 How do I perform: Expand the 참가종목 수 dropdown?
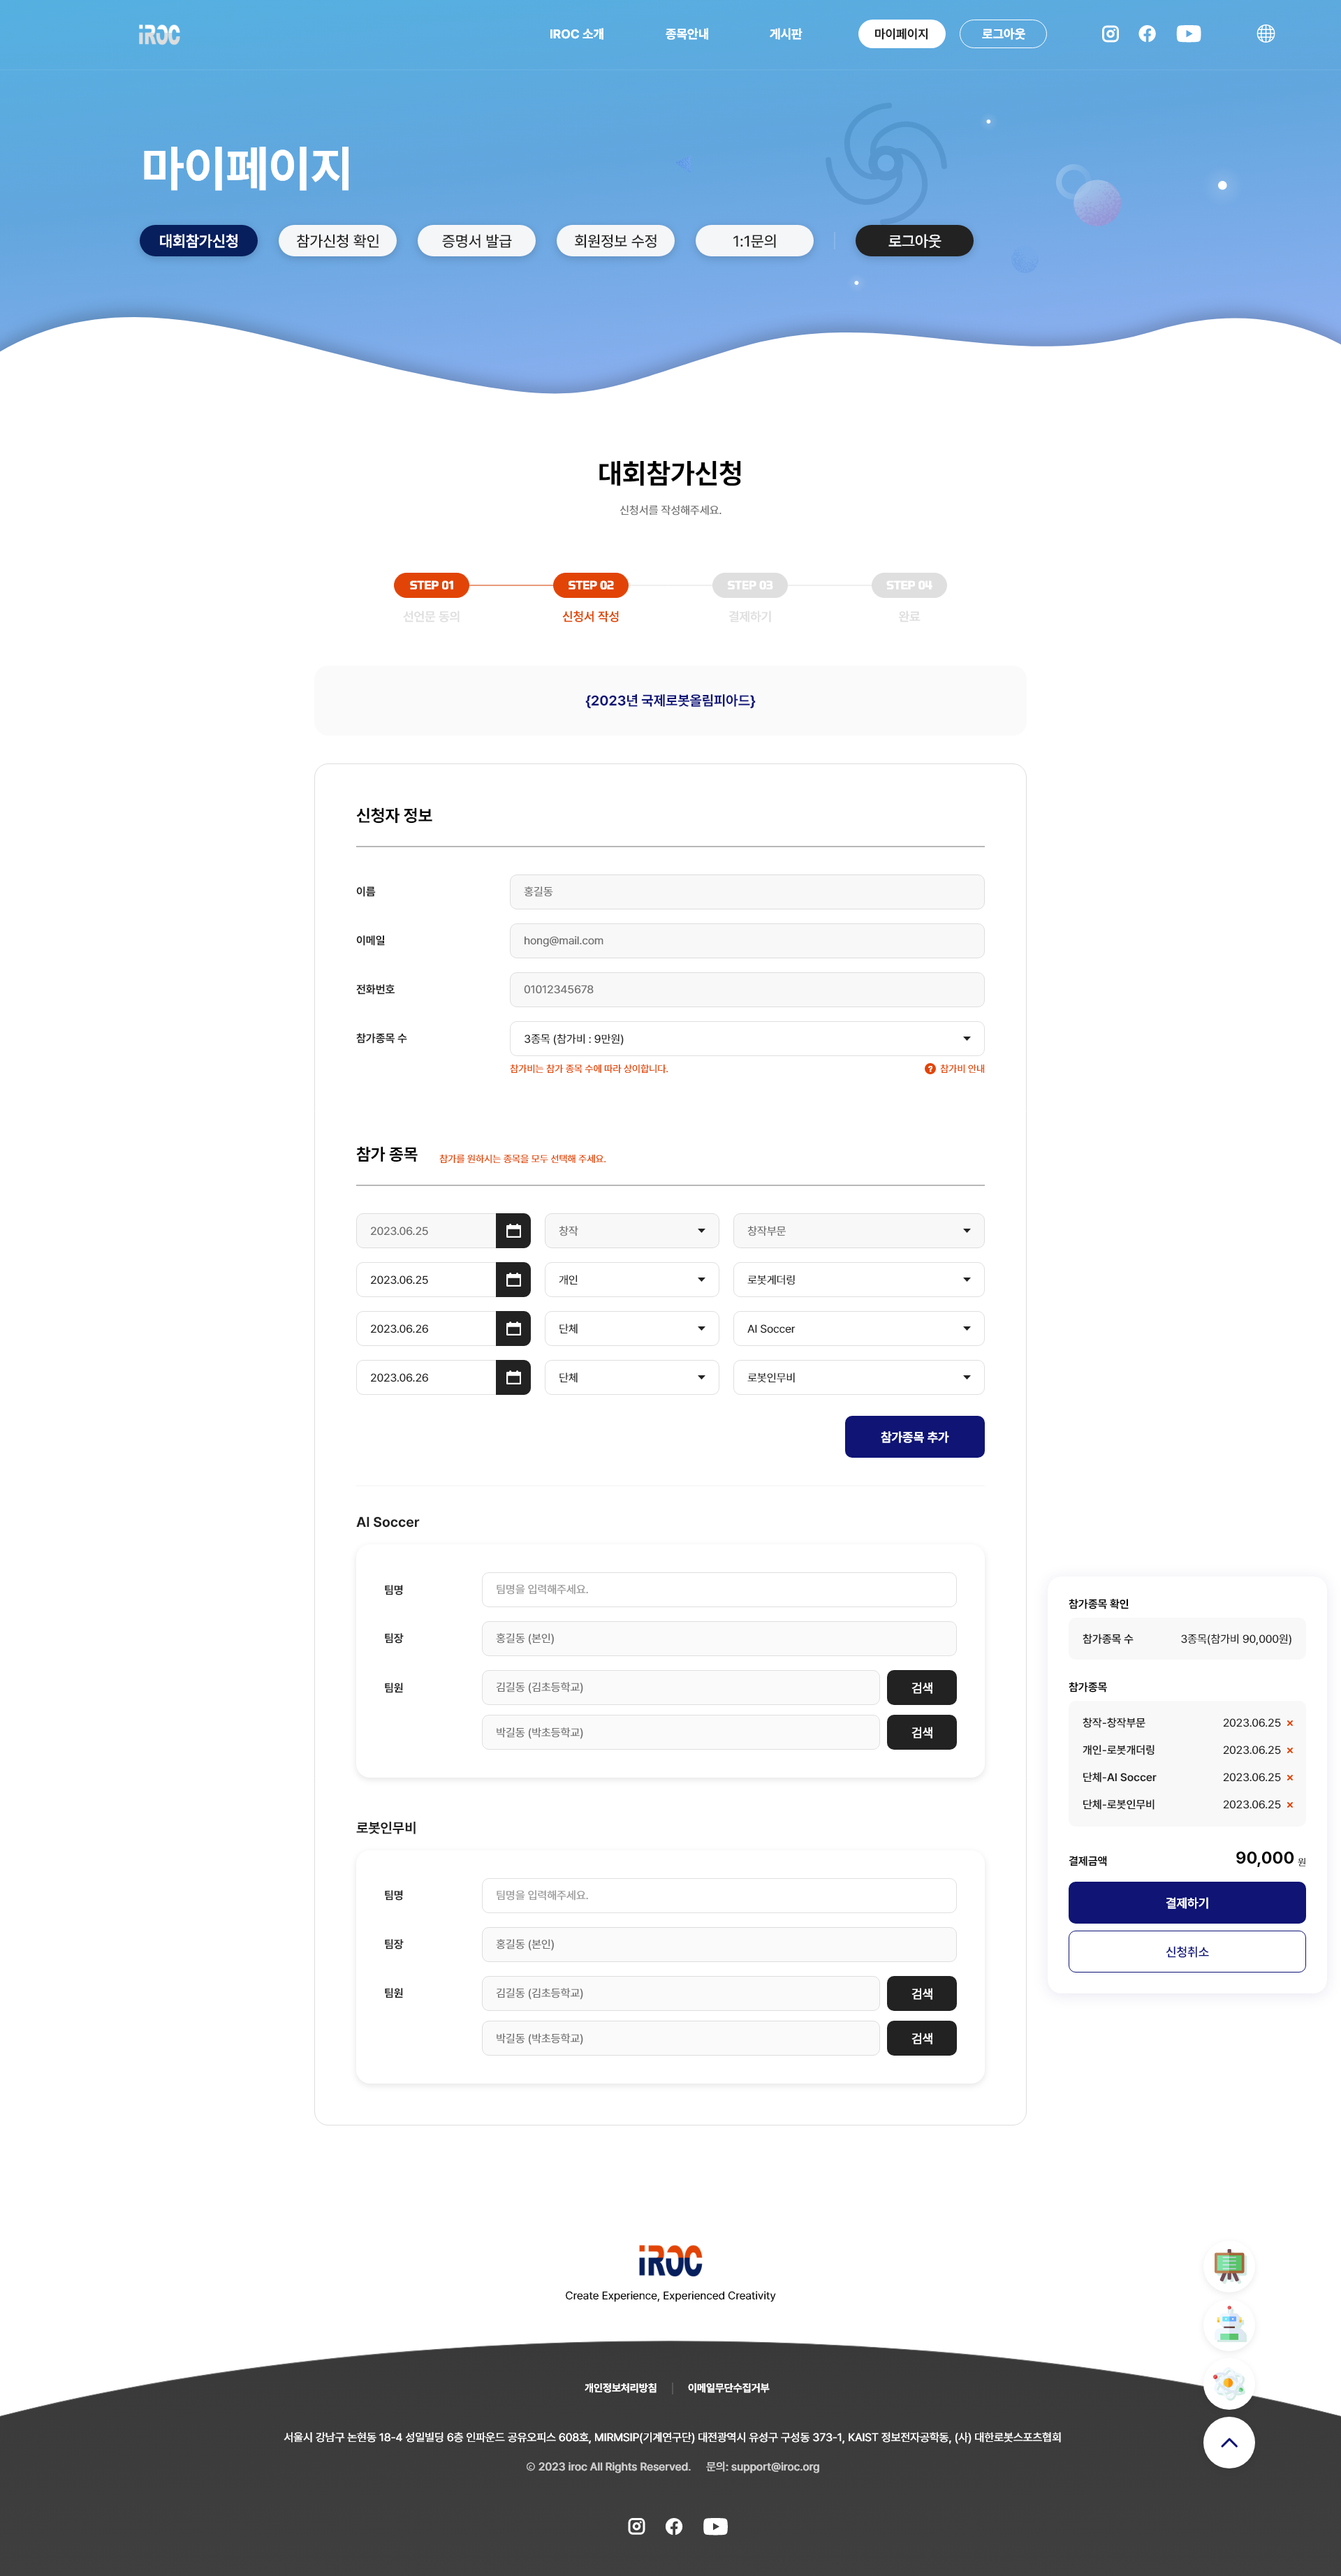(x=746, y=1038)
